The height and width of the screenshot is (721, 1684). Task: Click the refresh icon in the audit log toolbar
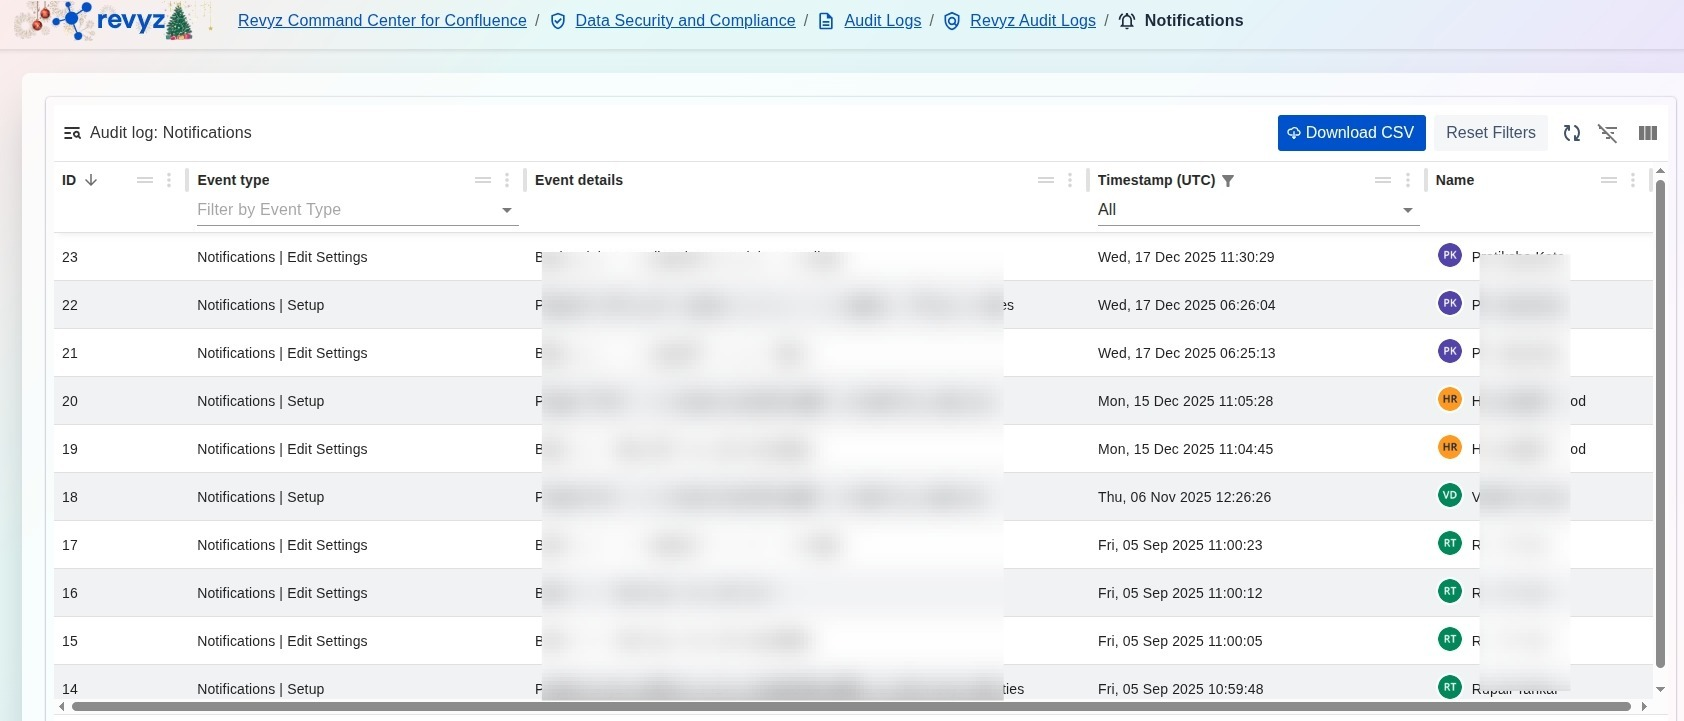(1571, 133)
